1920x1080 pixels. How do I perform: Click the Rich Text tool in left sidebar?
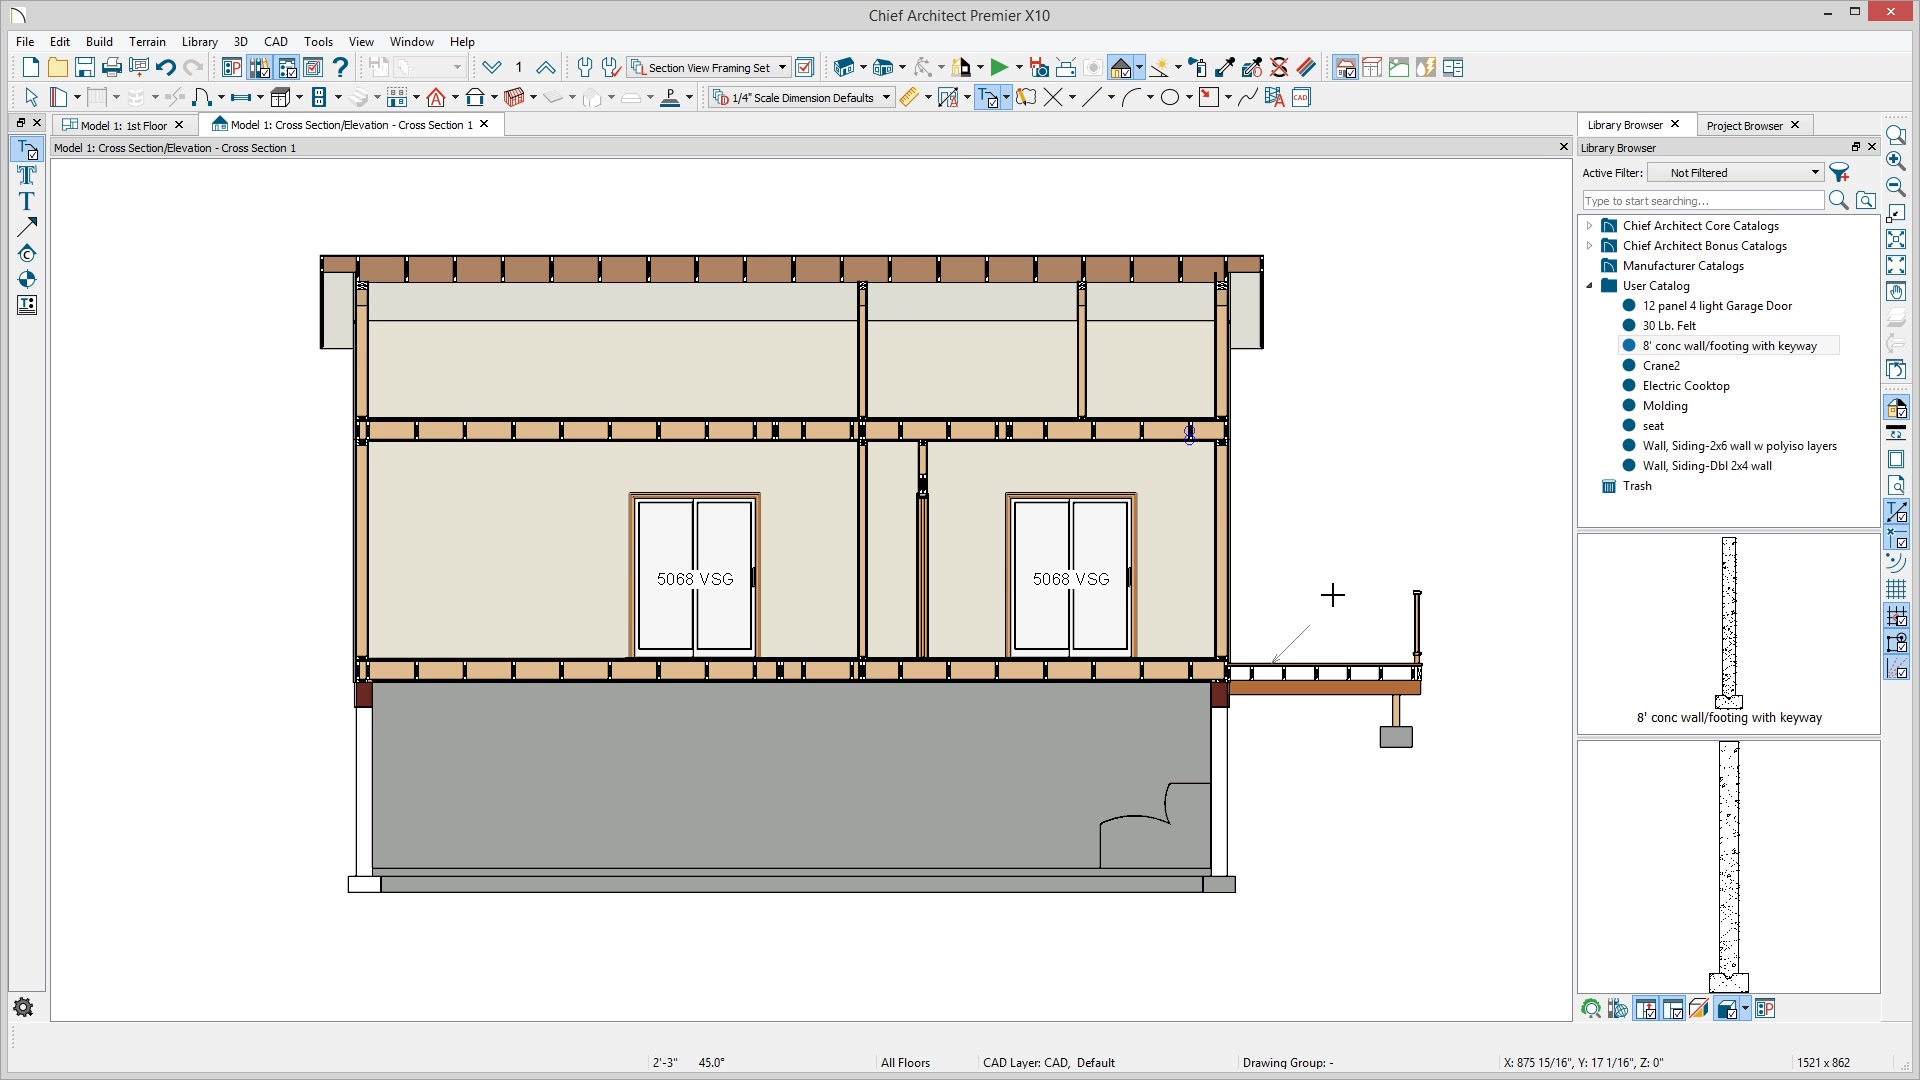(27, 175)
